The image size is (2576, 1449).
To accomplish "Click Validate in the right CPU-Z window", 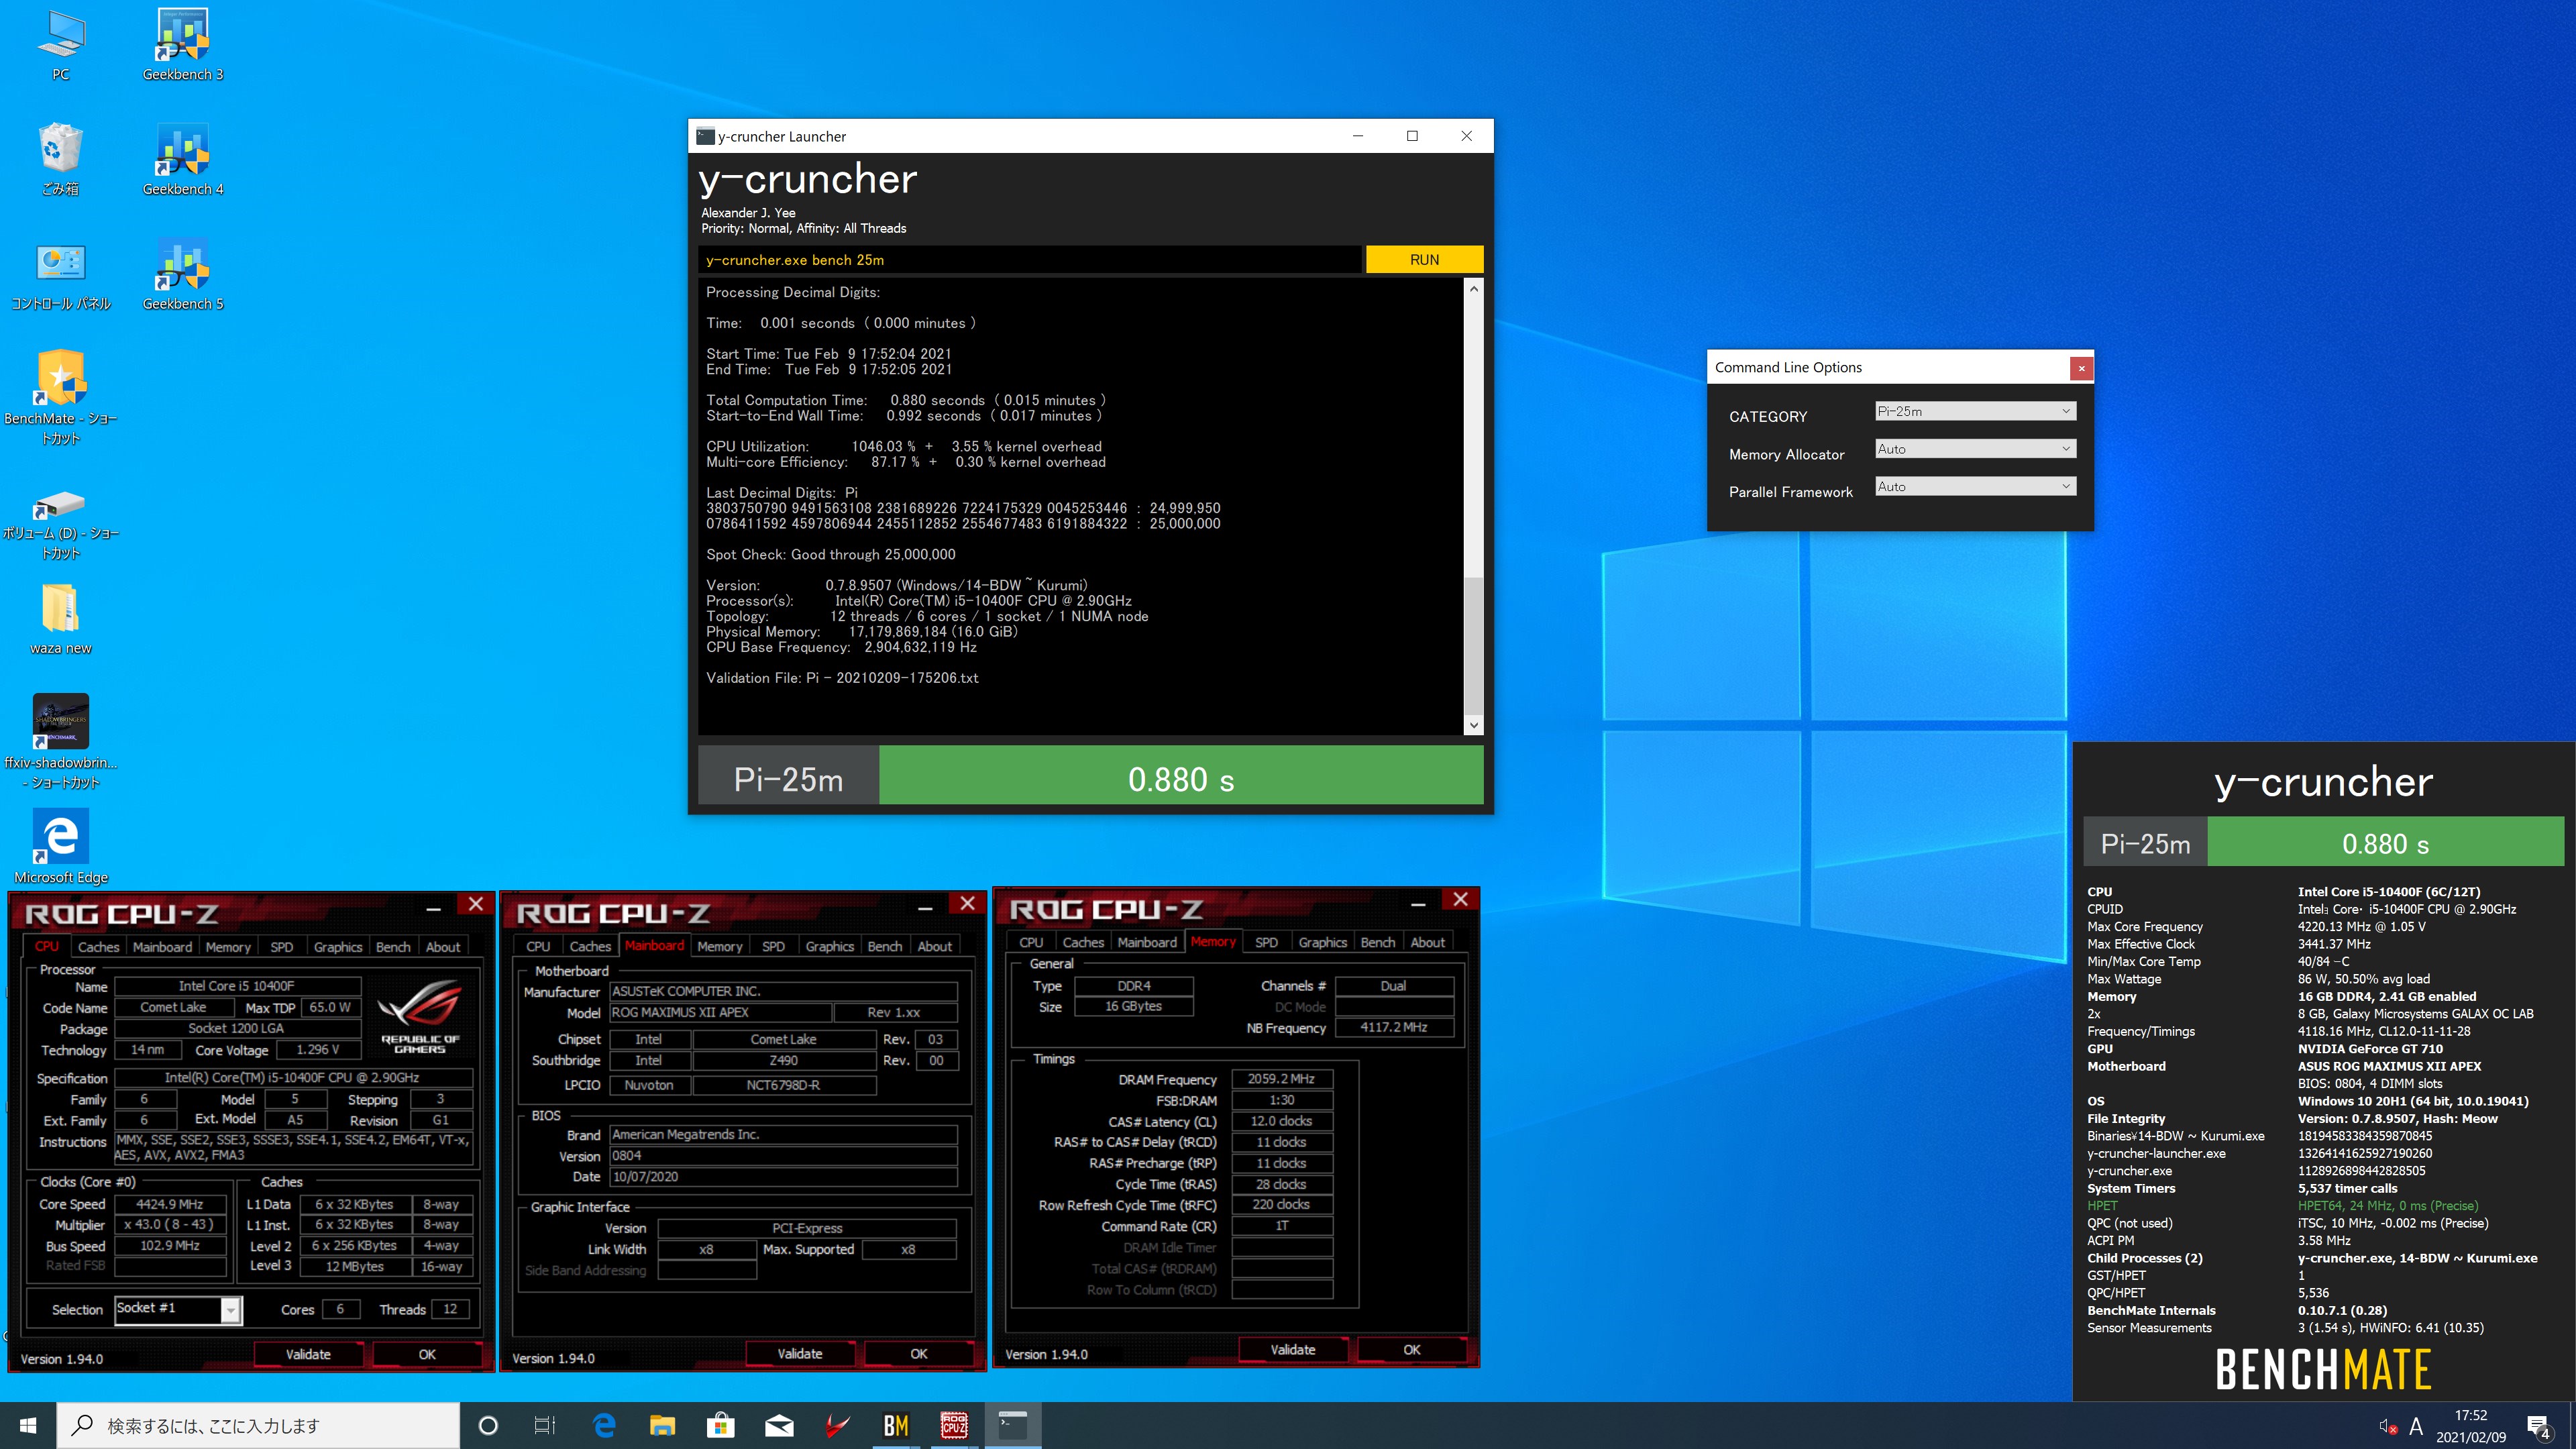I will tap(1293, 1349).
